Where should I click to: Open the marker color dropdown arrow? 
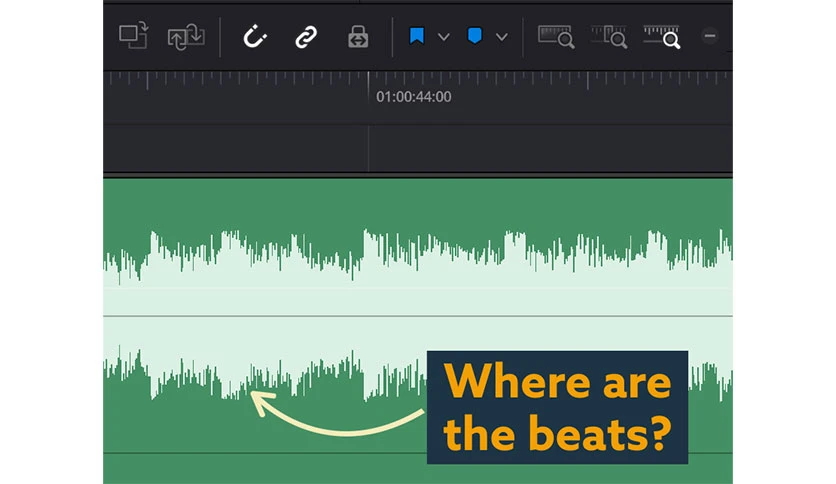click(501, 37)
